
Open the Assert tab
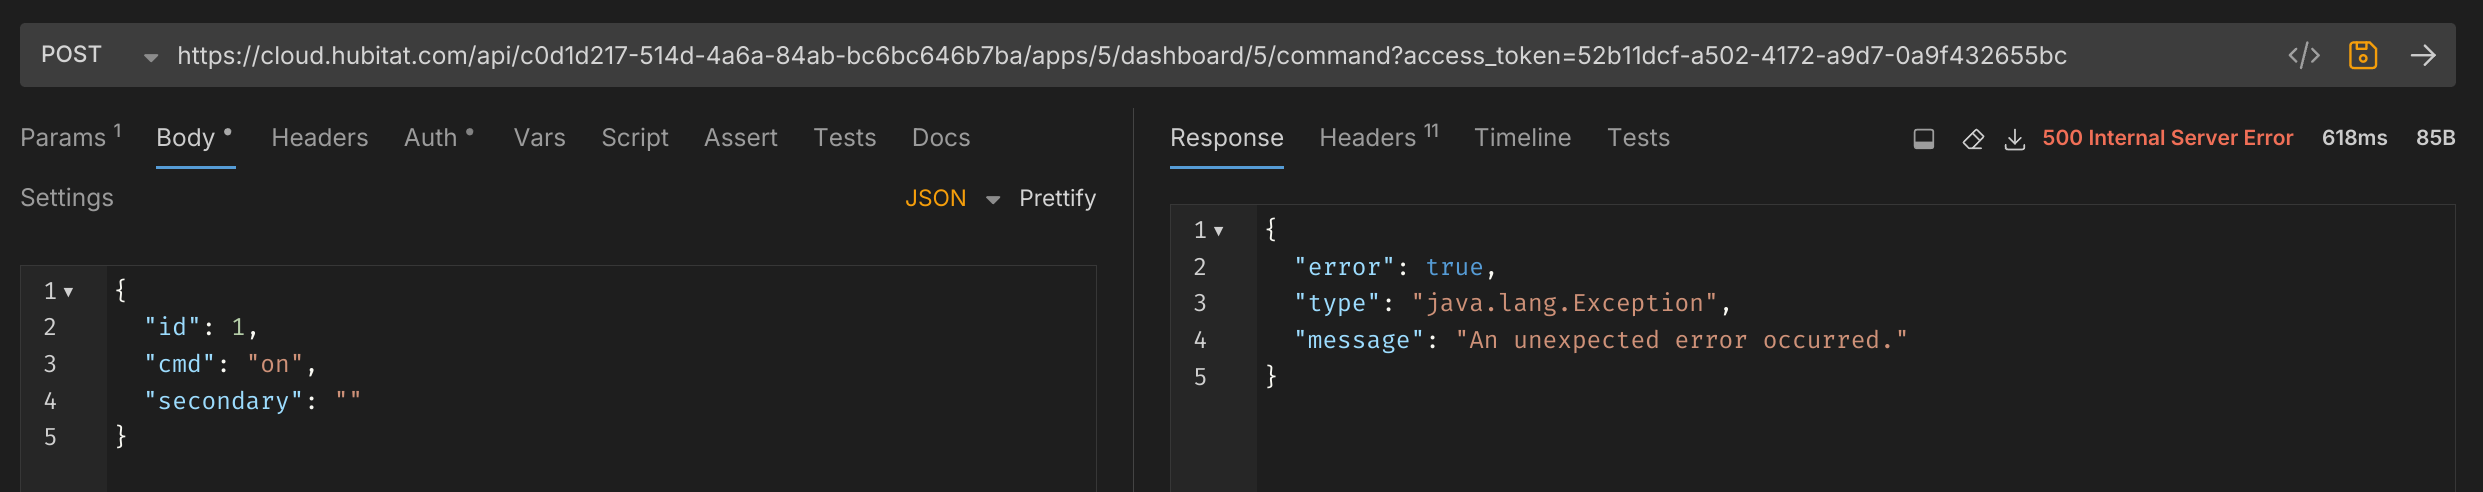coord(740,138)
